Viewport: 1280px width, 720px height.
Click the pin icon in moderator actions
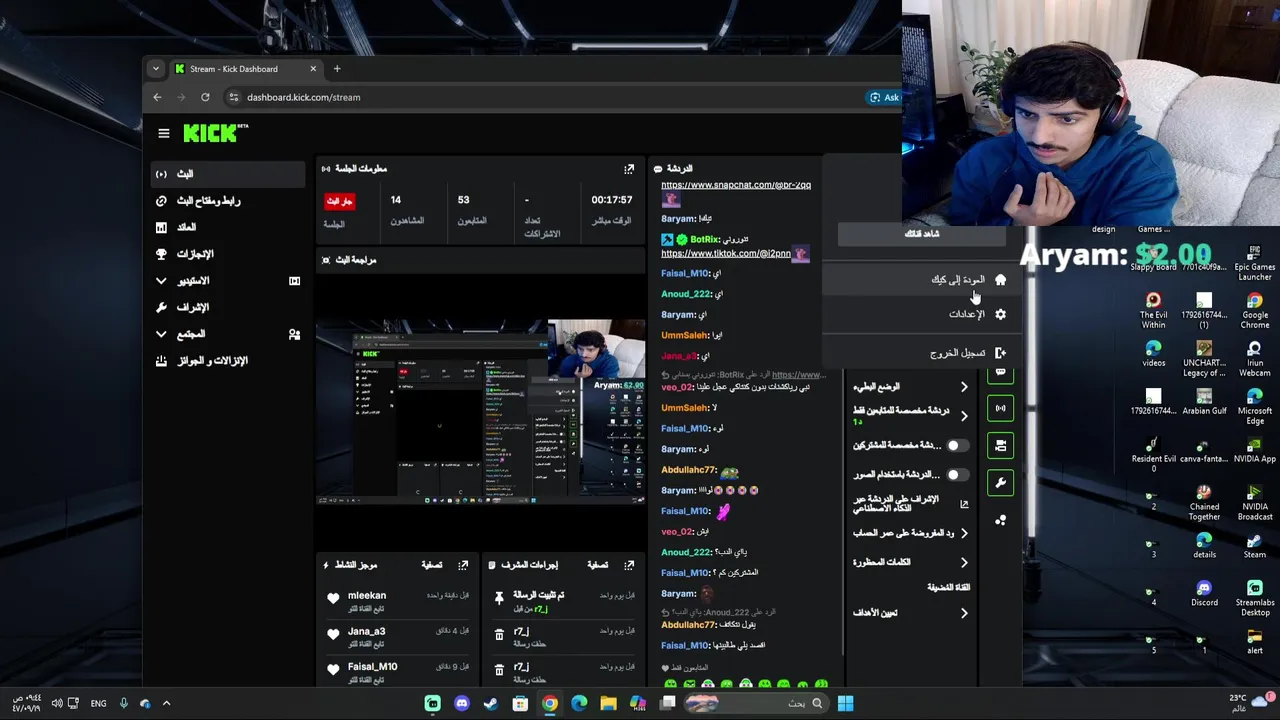(x=499, y=598)
